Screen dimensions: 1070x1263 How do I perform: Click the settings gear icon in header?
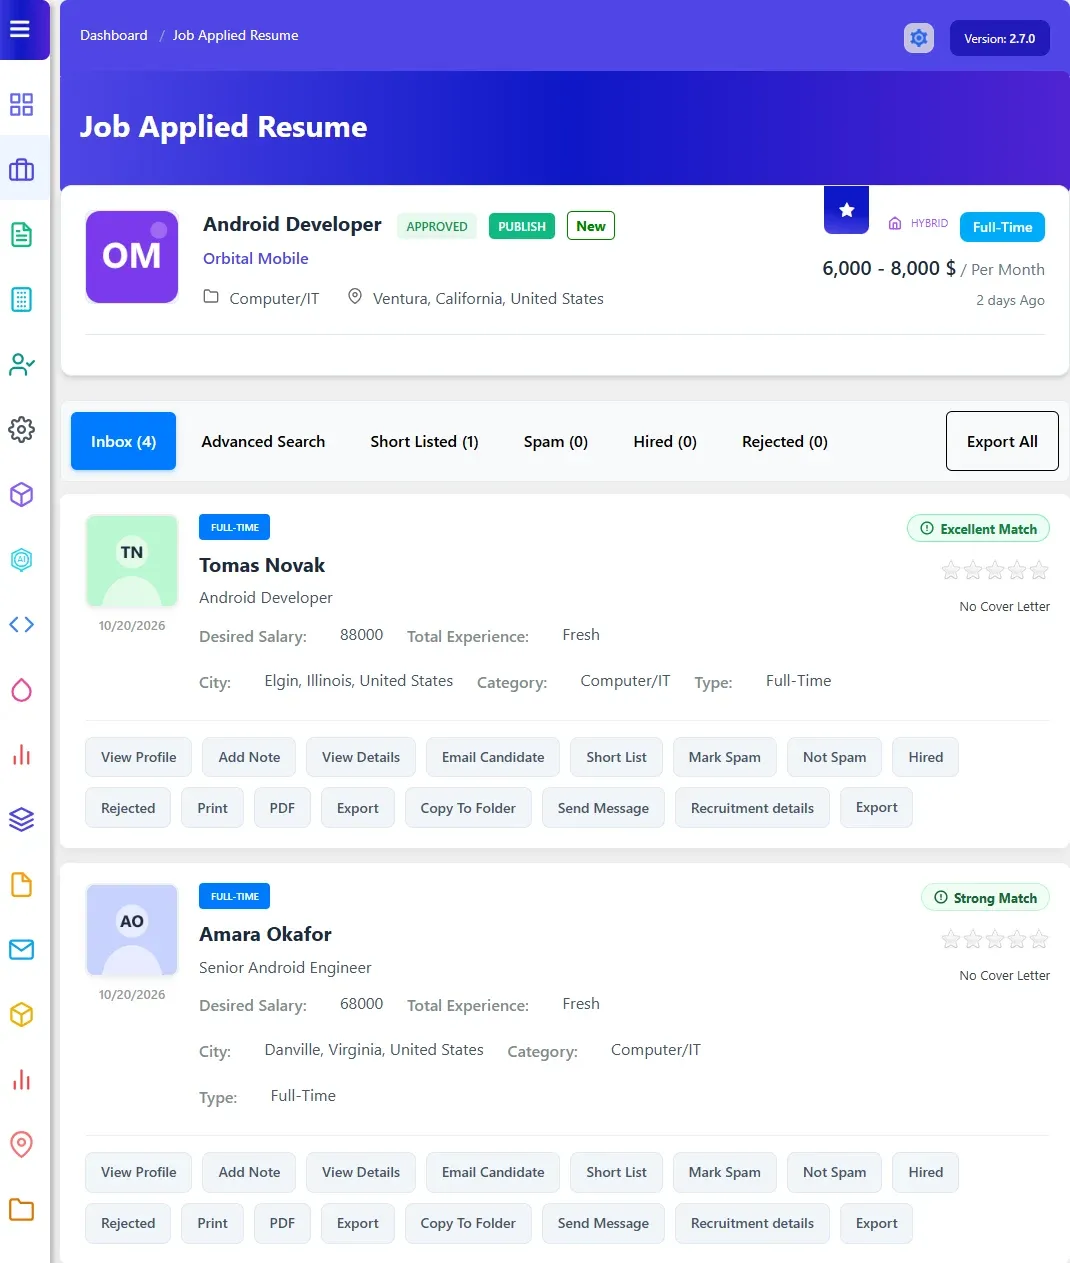click(918, 38)
